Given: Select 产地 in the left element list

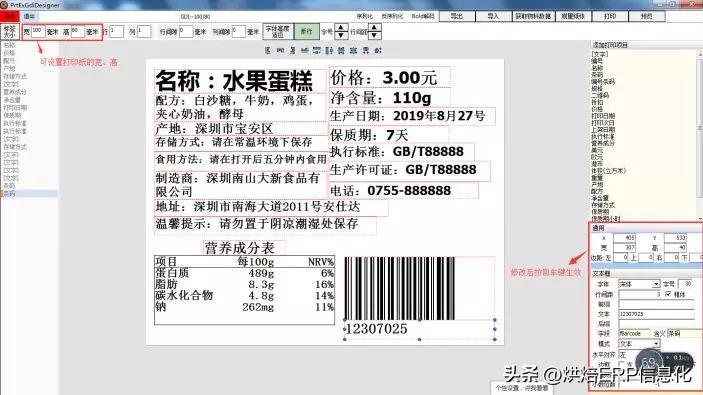Looking at the screenshot, I should tap(9, 69).
